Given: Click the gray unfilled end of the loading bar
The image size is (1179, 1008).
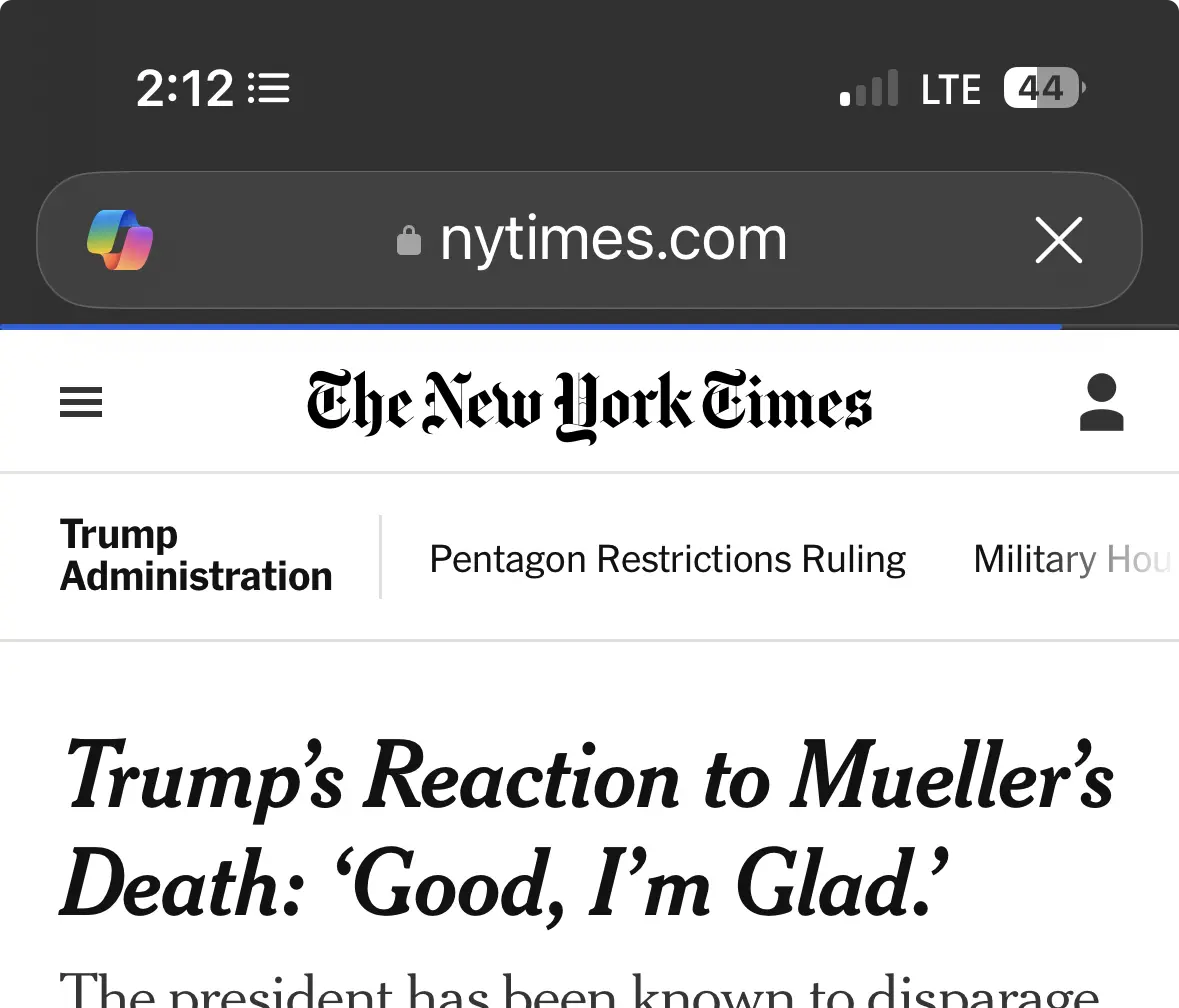Looking at the screenshot, I should point(1120,327).
